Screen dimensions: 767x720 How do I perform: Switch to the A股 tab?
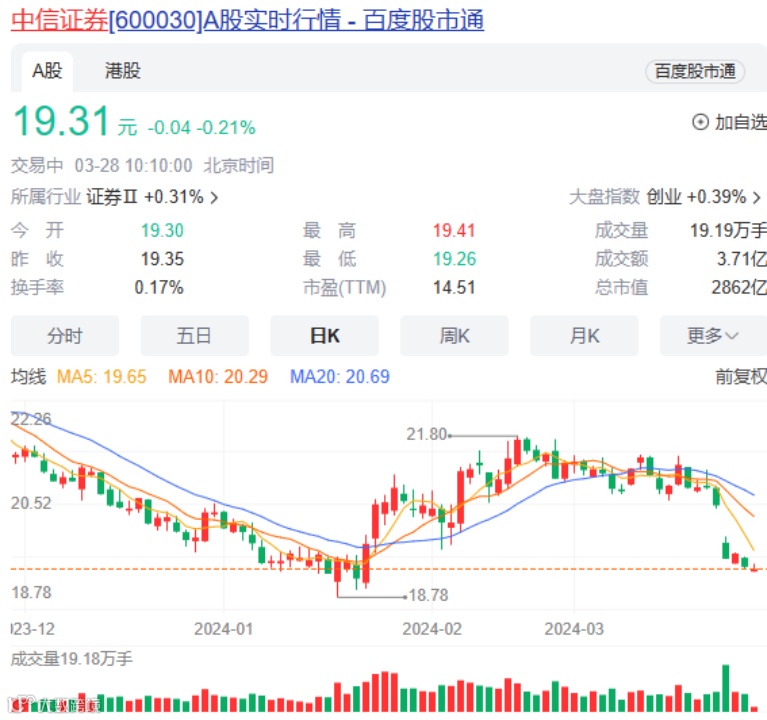[47, 71]
